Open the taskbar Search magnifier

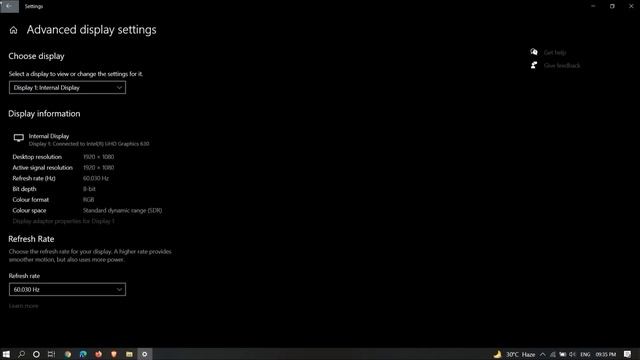pyautogui.click(x=21, y=354)
